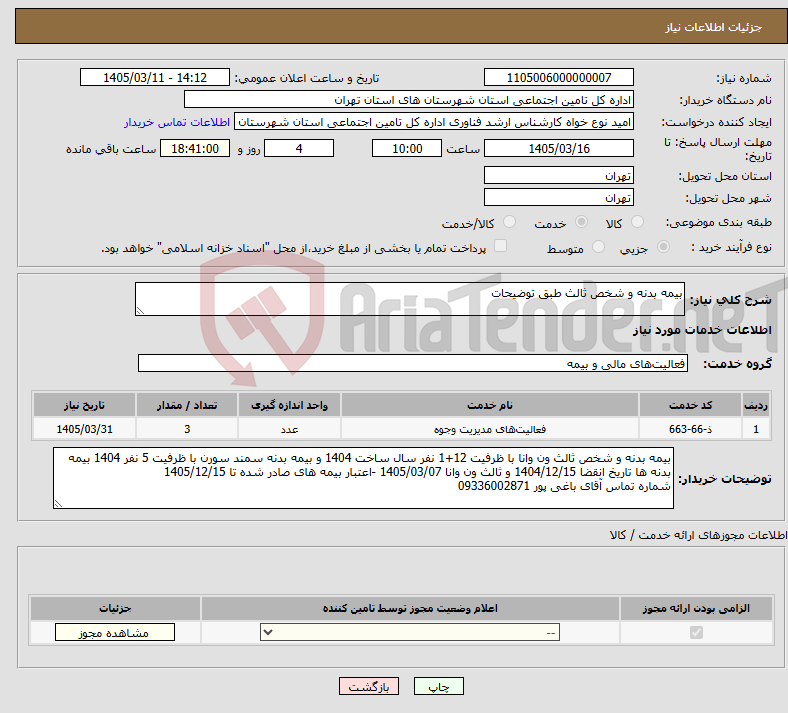Screen dimensions: 788x713
Task: Open the اعلام وضعیت مجوز dropdown
Action: coord(410,632)
